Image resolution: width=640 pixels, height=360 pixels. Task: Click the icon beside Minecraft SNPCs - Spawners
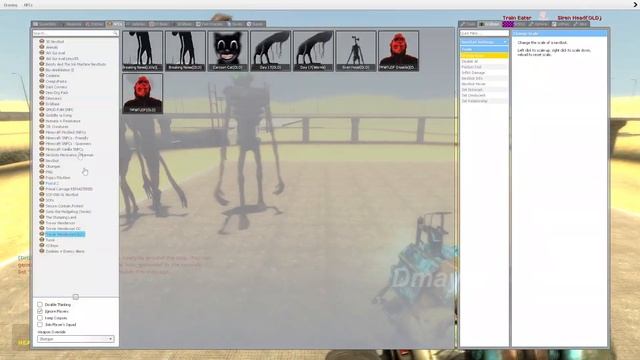pyautogui.click(x=42, y=143)
